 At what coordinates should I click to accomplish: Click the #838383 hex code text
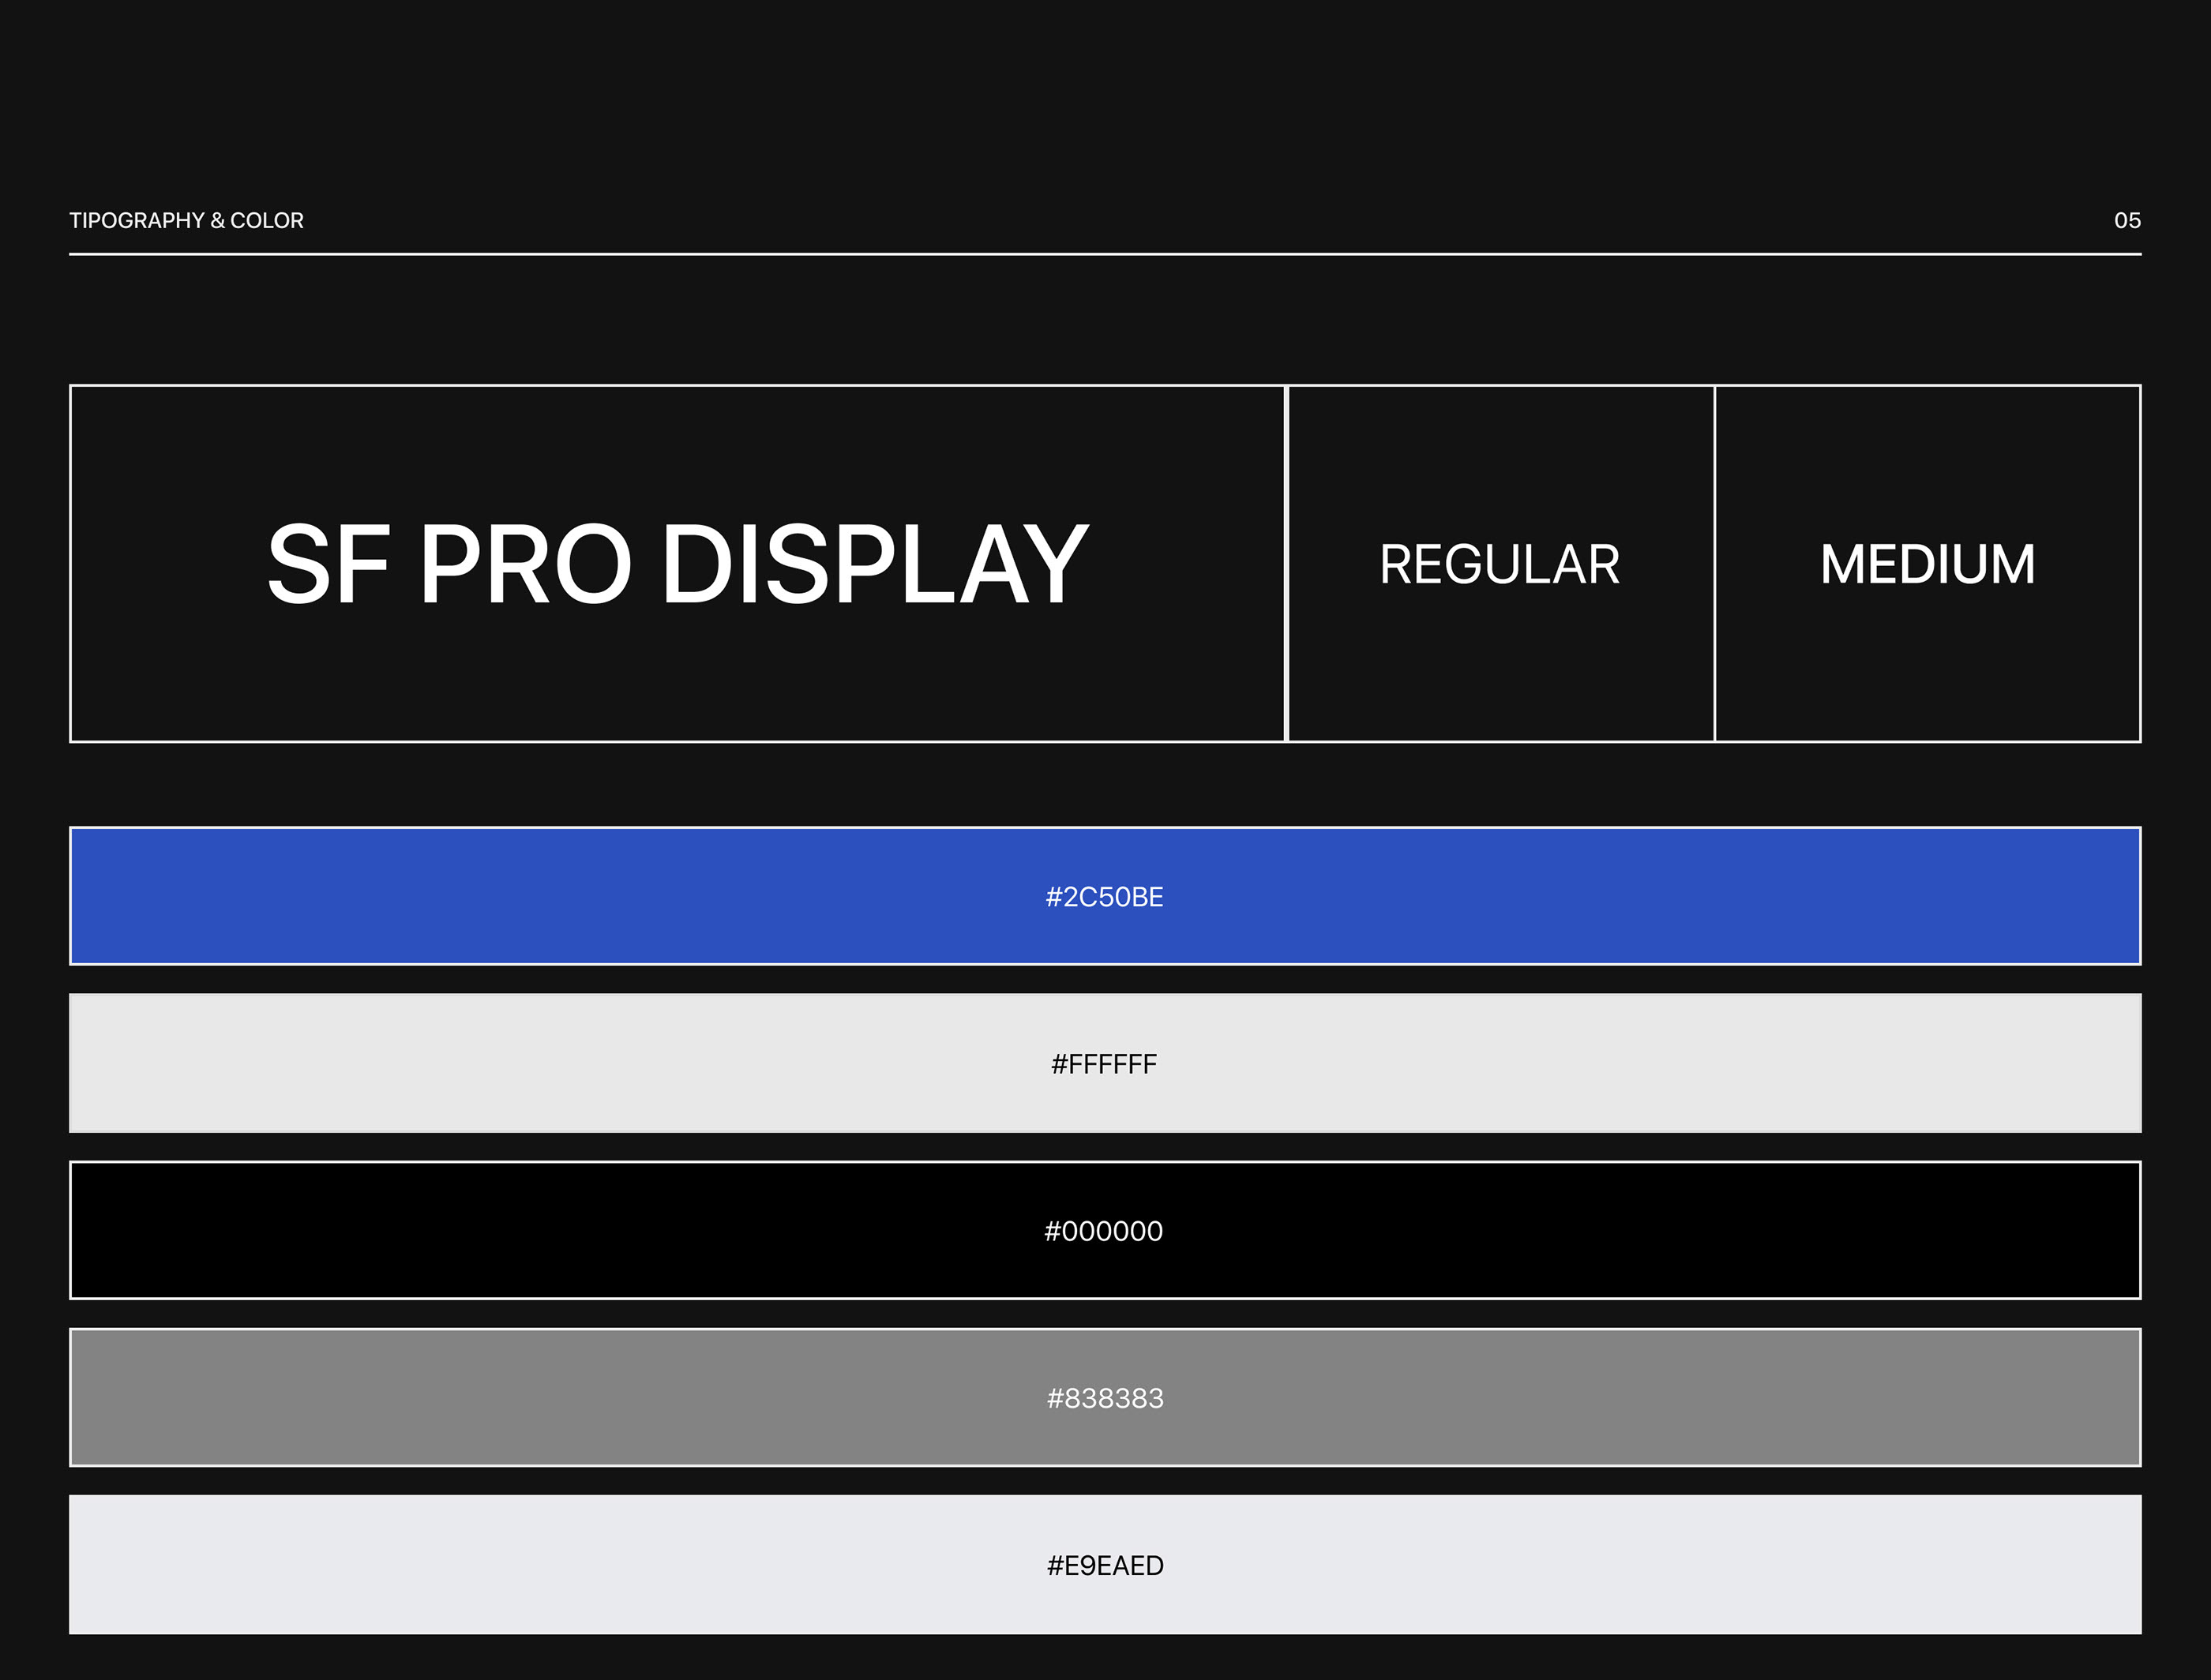click(x=1104, y=1398)
